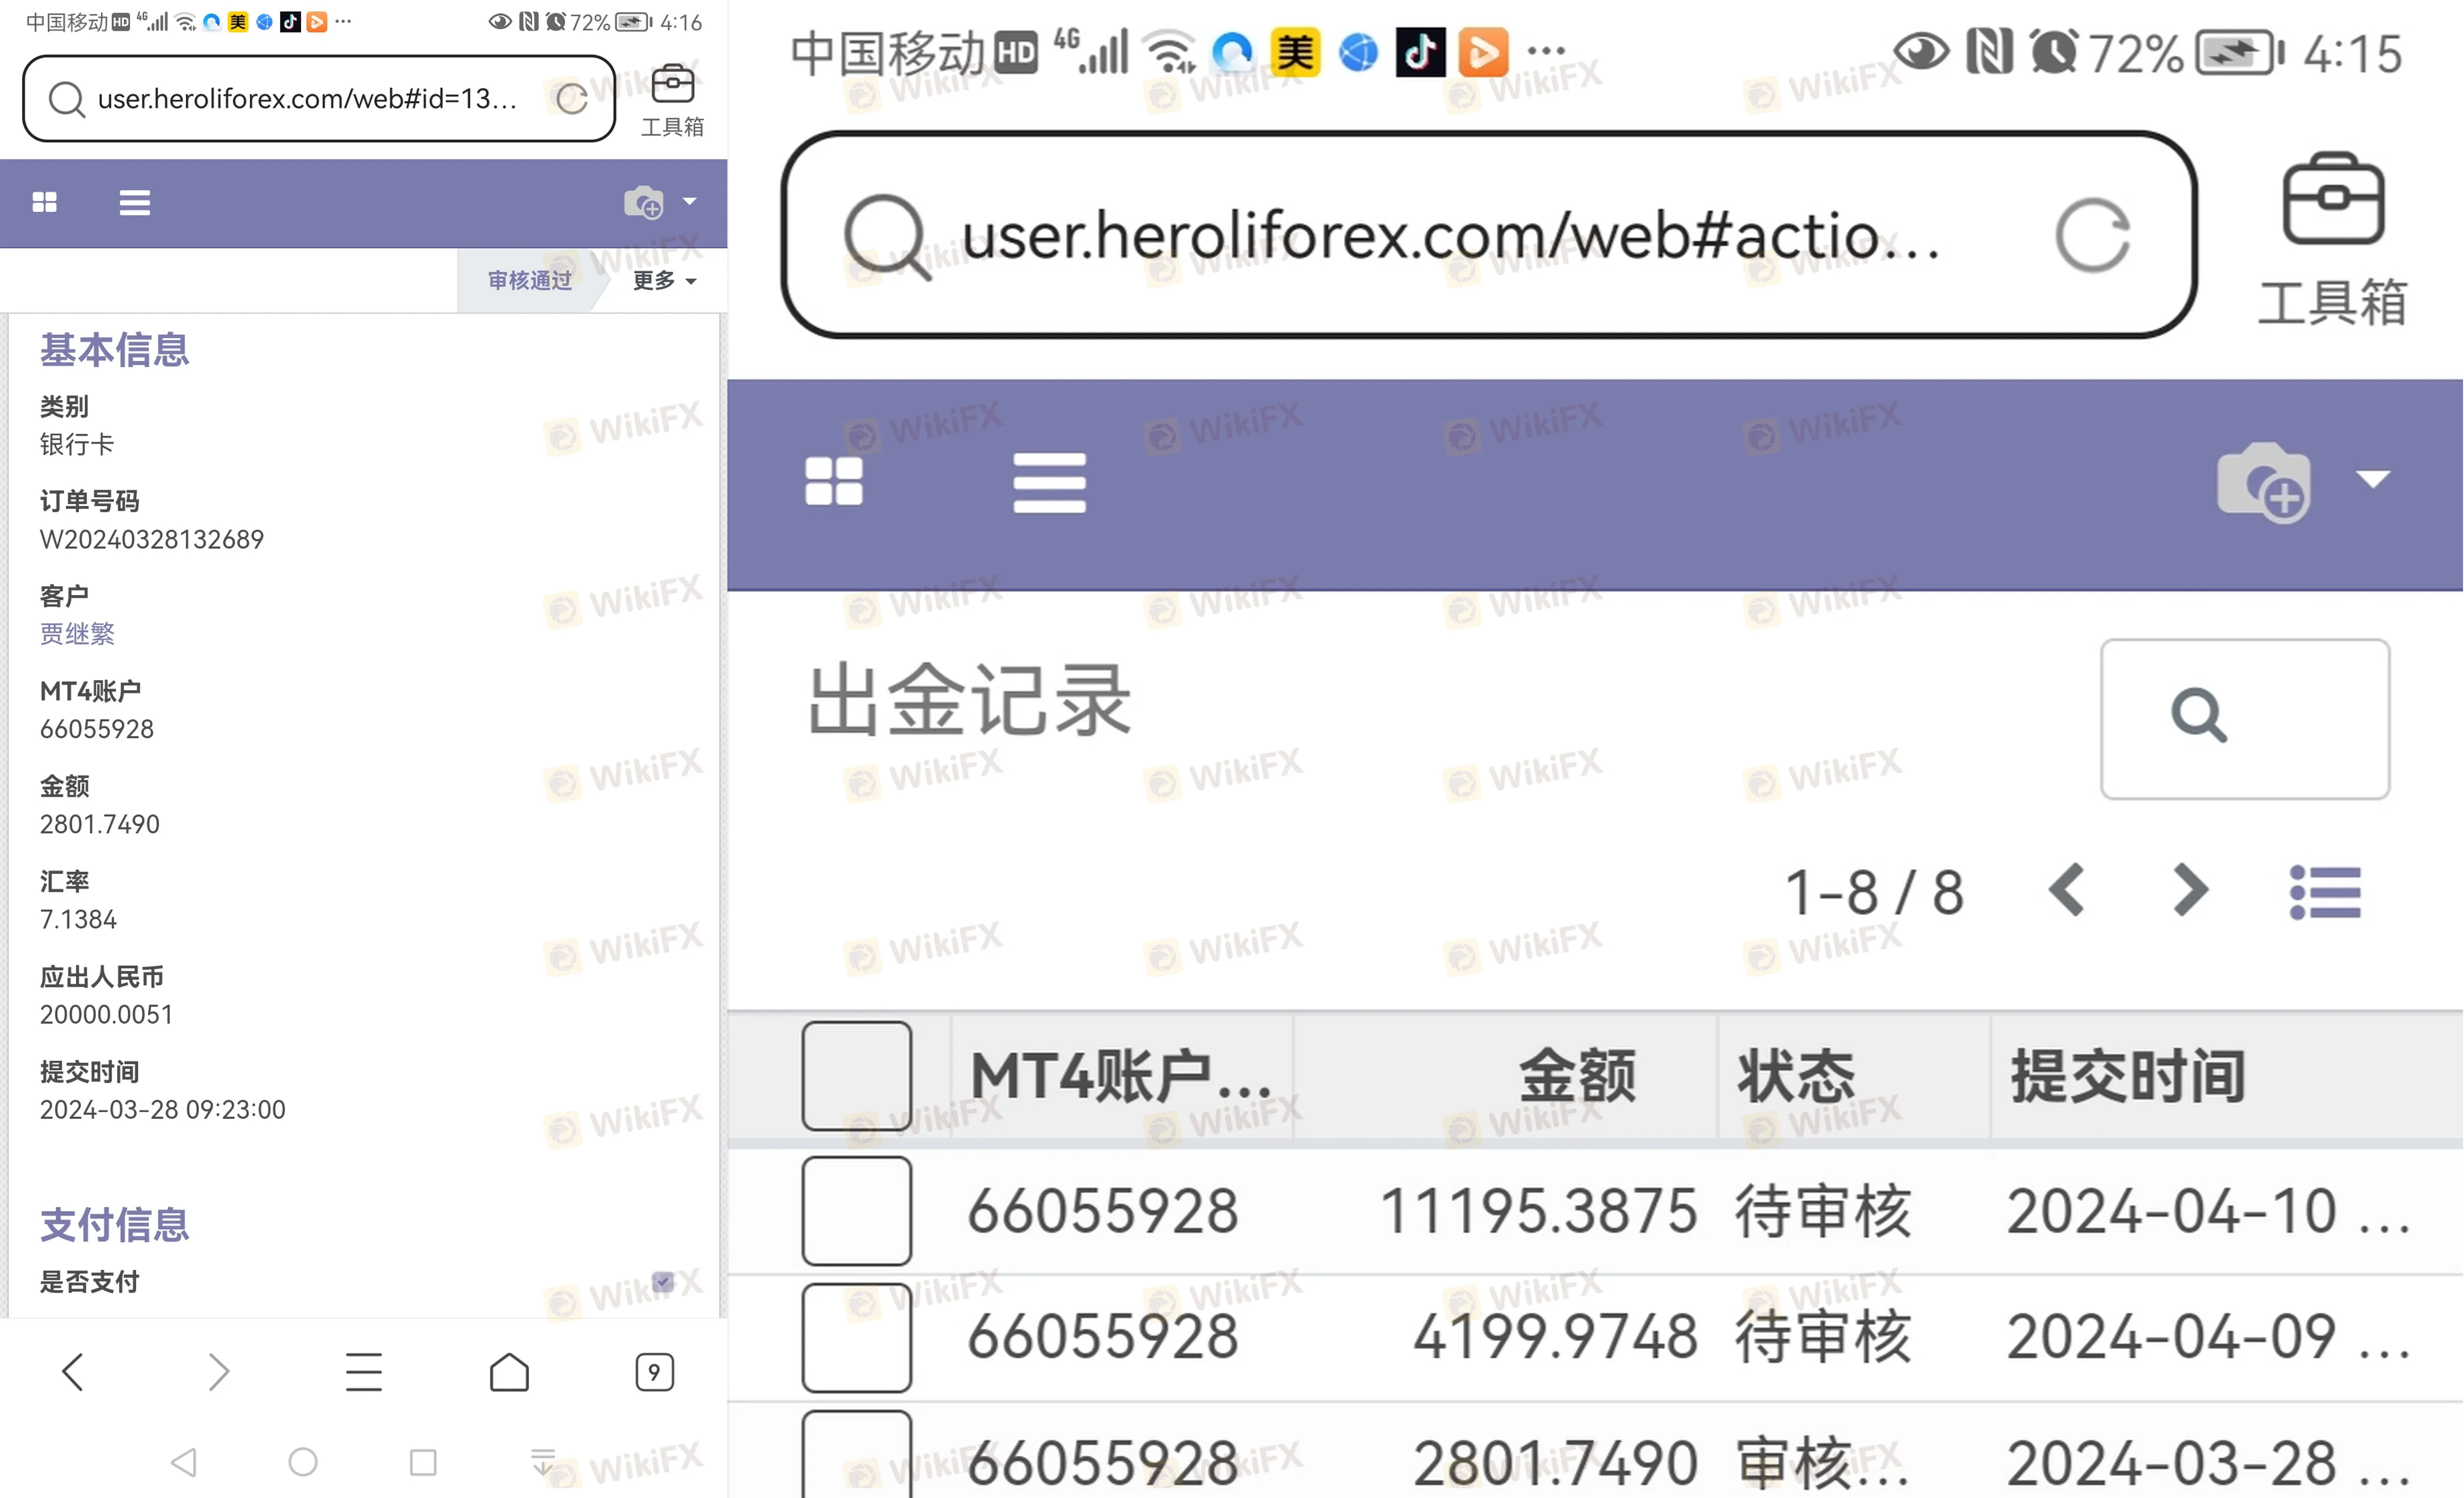Reload page in left browser address bar
This screenshot has width=2464, height=1498.
coord(571,99)
